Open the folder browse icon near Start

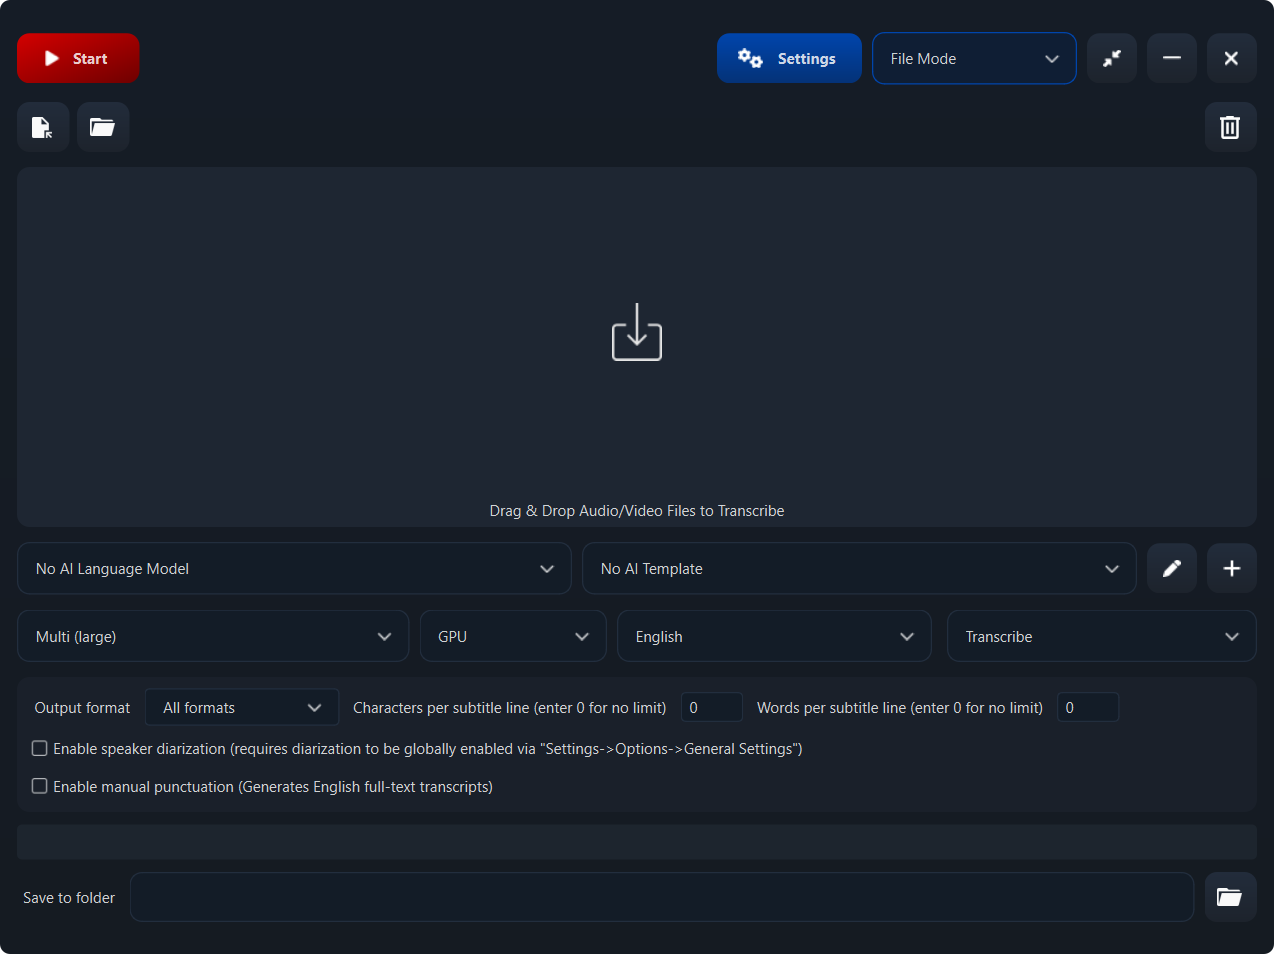[103, 127]
